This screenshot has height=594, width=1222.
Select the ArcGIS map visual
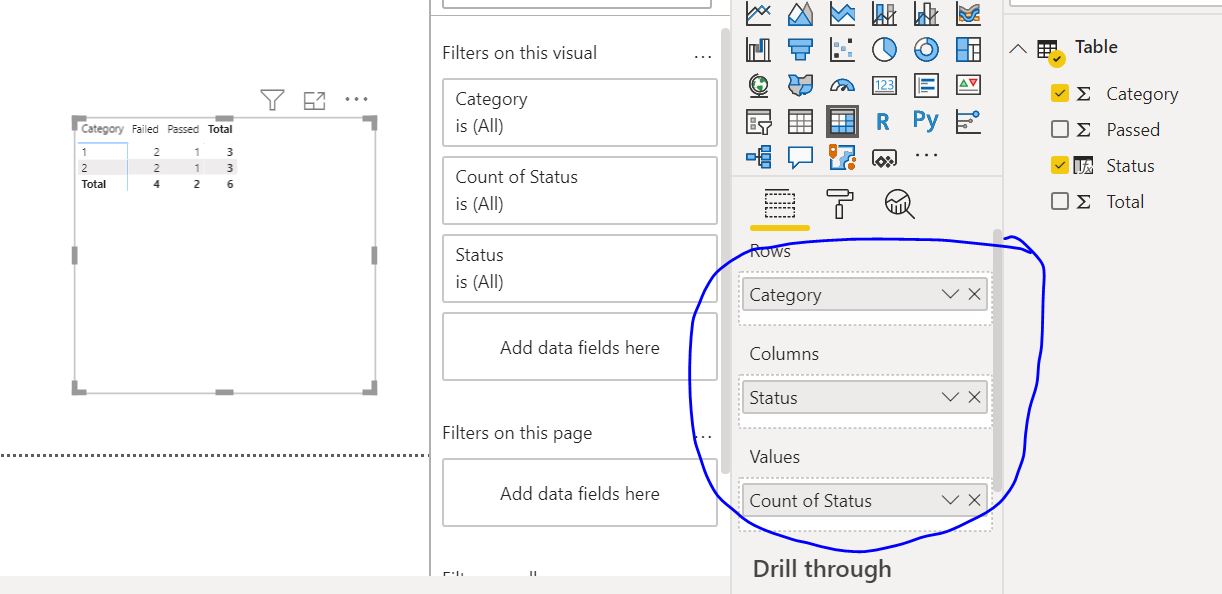pyautogui.click(x=842, y=157)
